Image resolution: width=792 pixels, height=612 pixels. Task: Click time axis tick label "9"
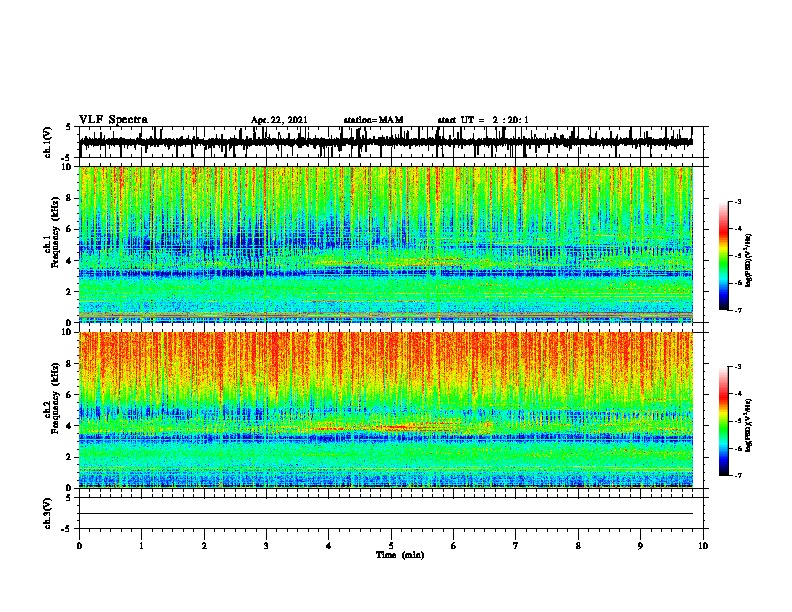(x=640, y=546)
